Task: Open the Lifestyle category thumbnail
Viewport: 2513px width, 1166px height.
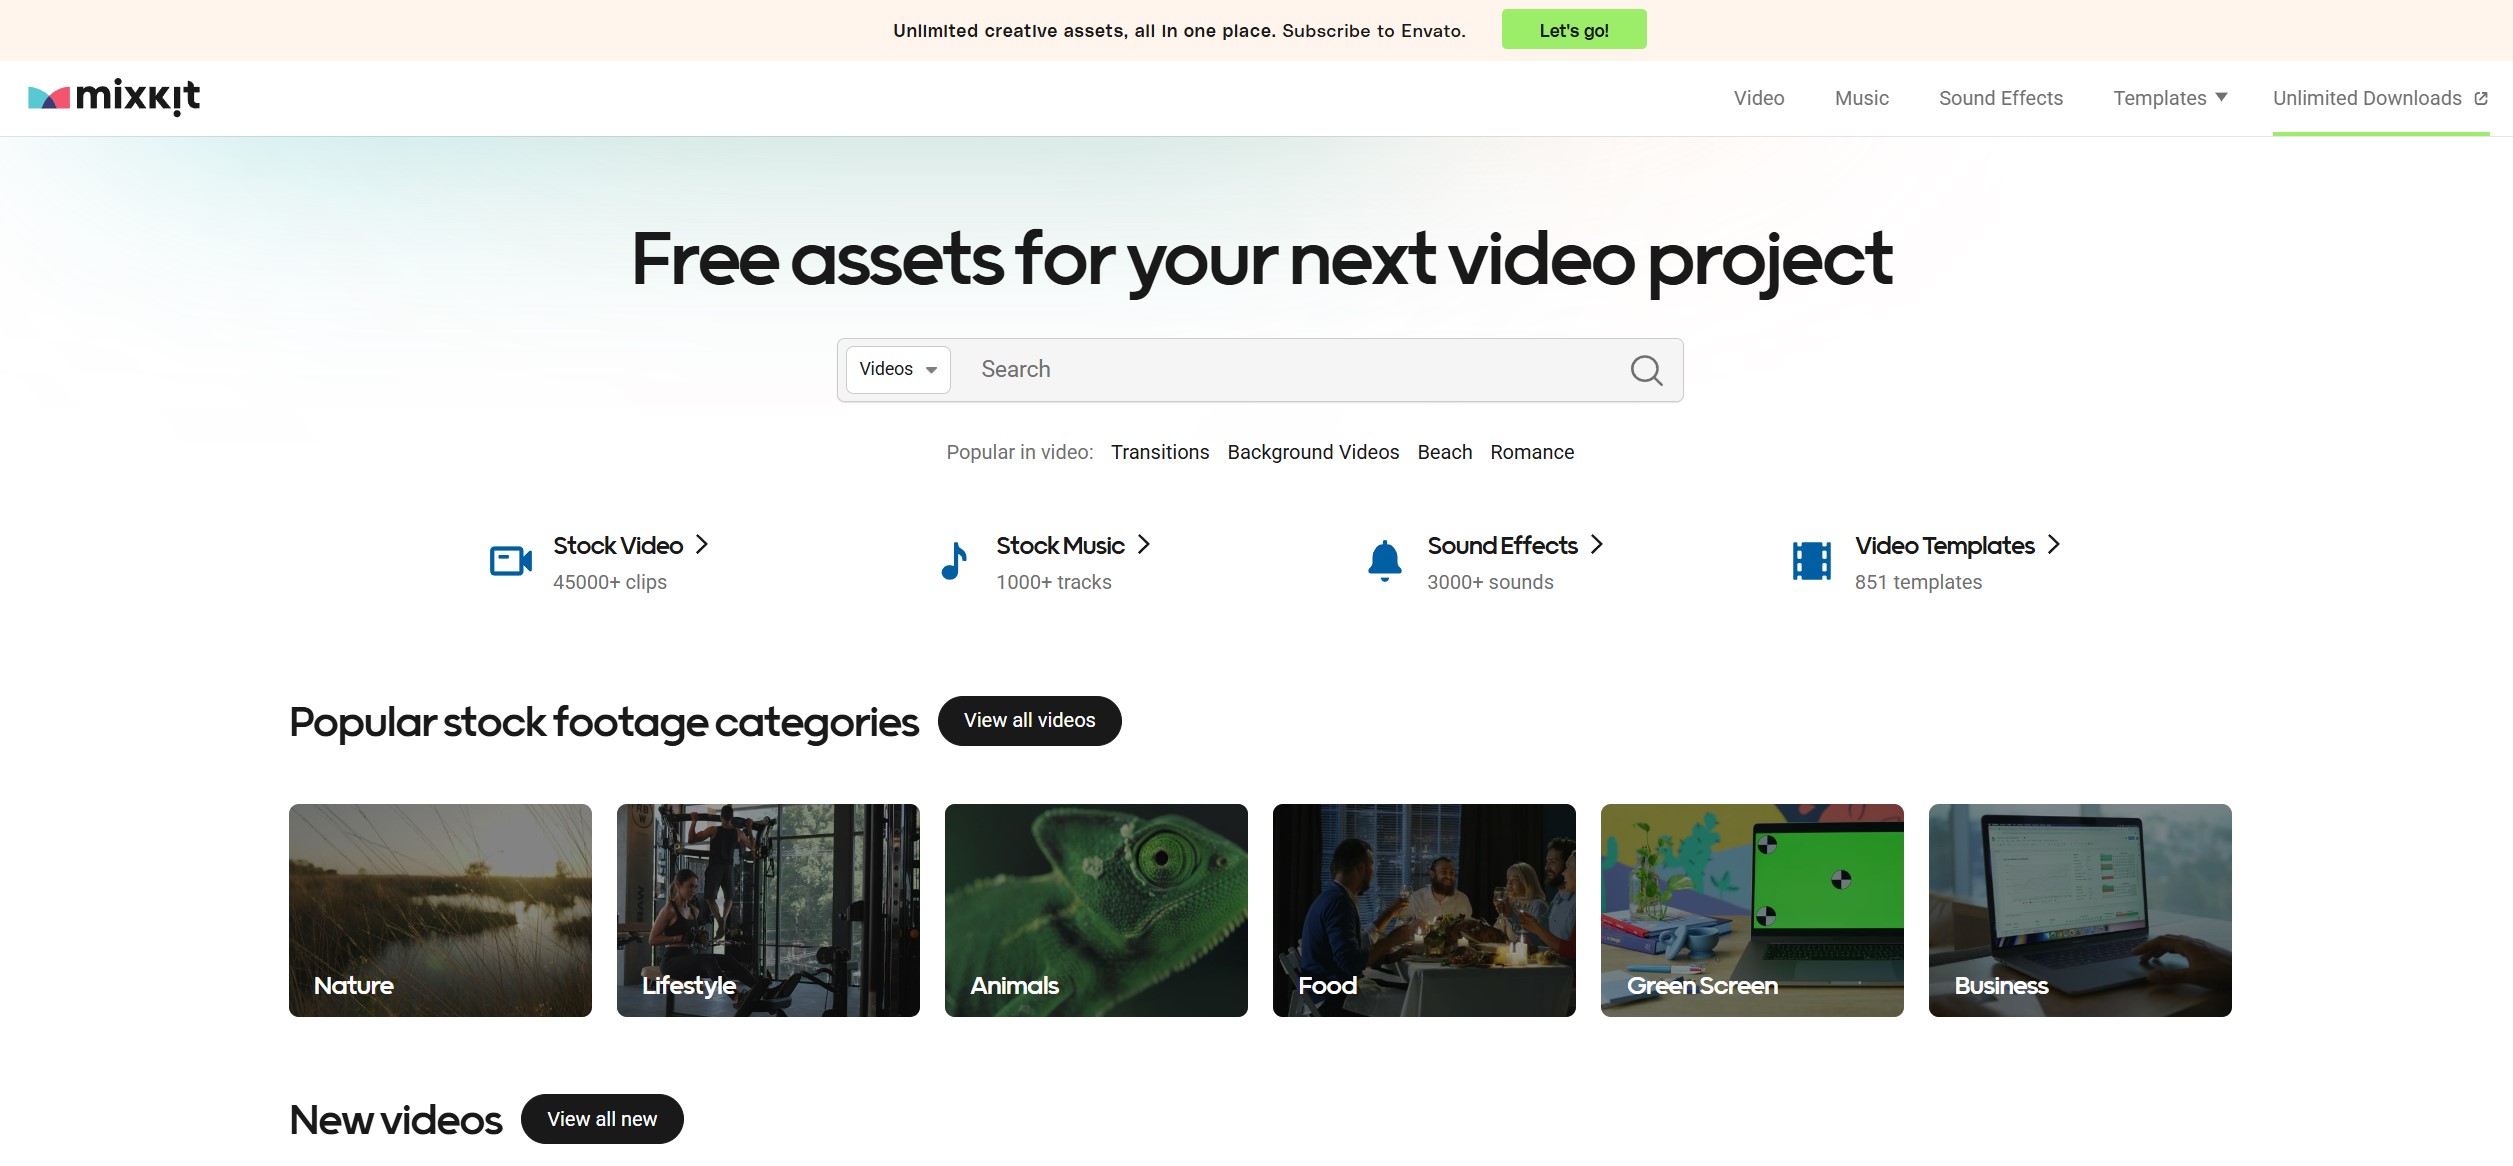Action: tap(768, 910)
